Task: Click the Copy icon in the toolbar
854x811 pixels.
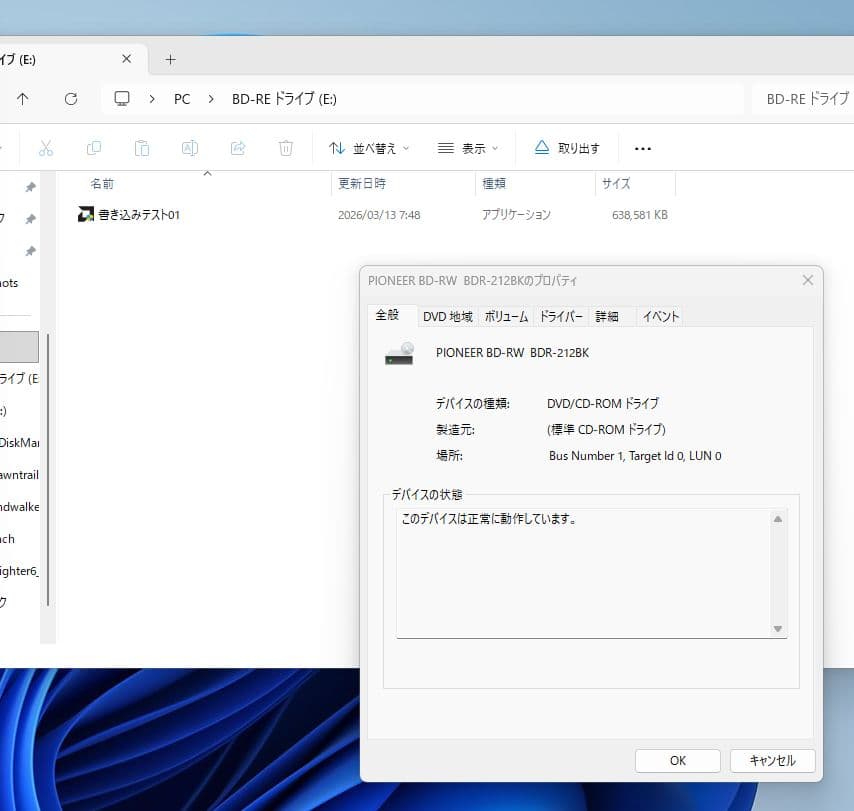Action: [94, 148]
